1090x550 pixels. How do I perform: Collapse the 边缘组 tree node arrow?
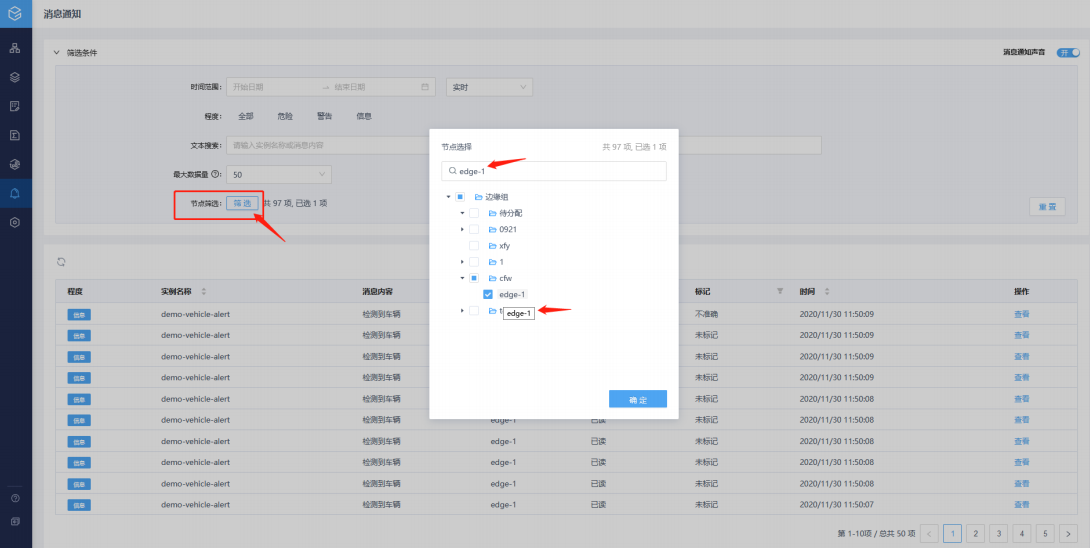[x=448, y=197]
